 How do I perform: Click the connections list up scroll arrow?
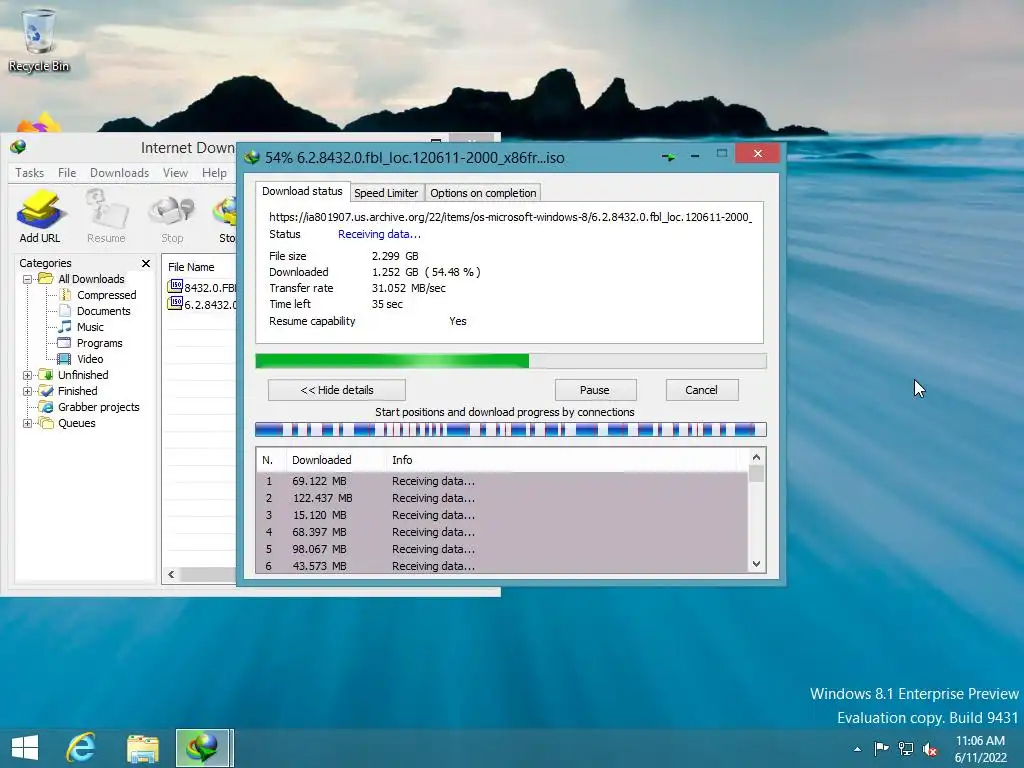point(756,457)
